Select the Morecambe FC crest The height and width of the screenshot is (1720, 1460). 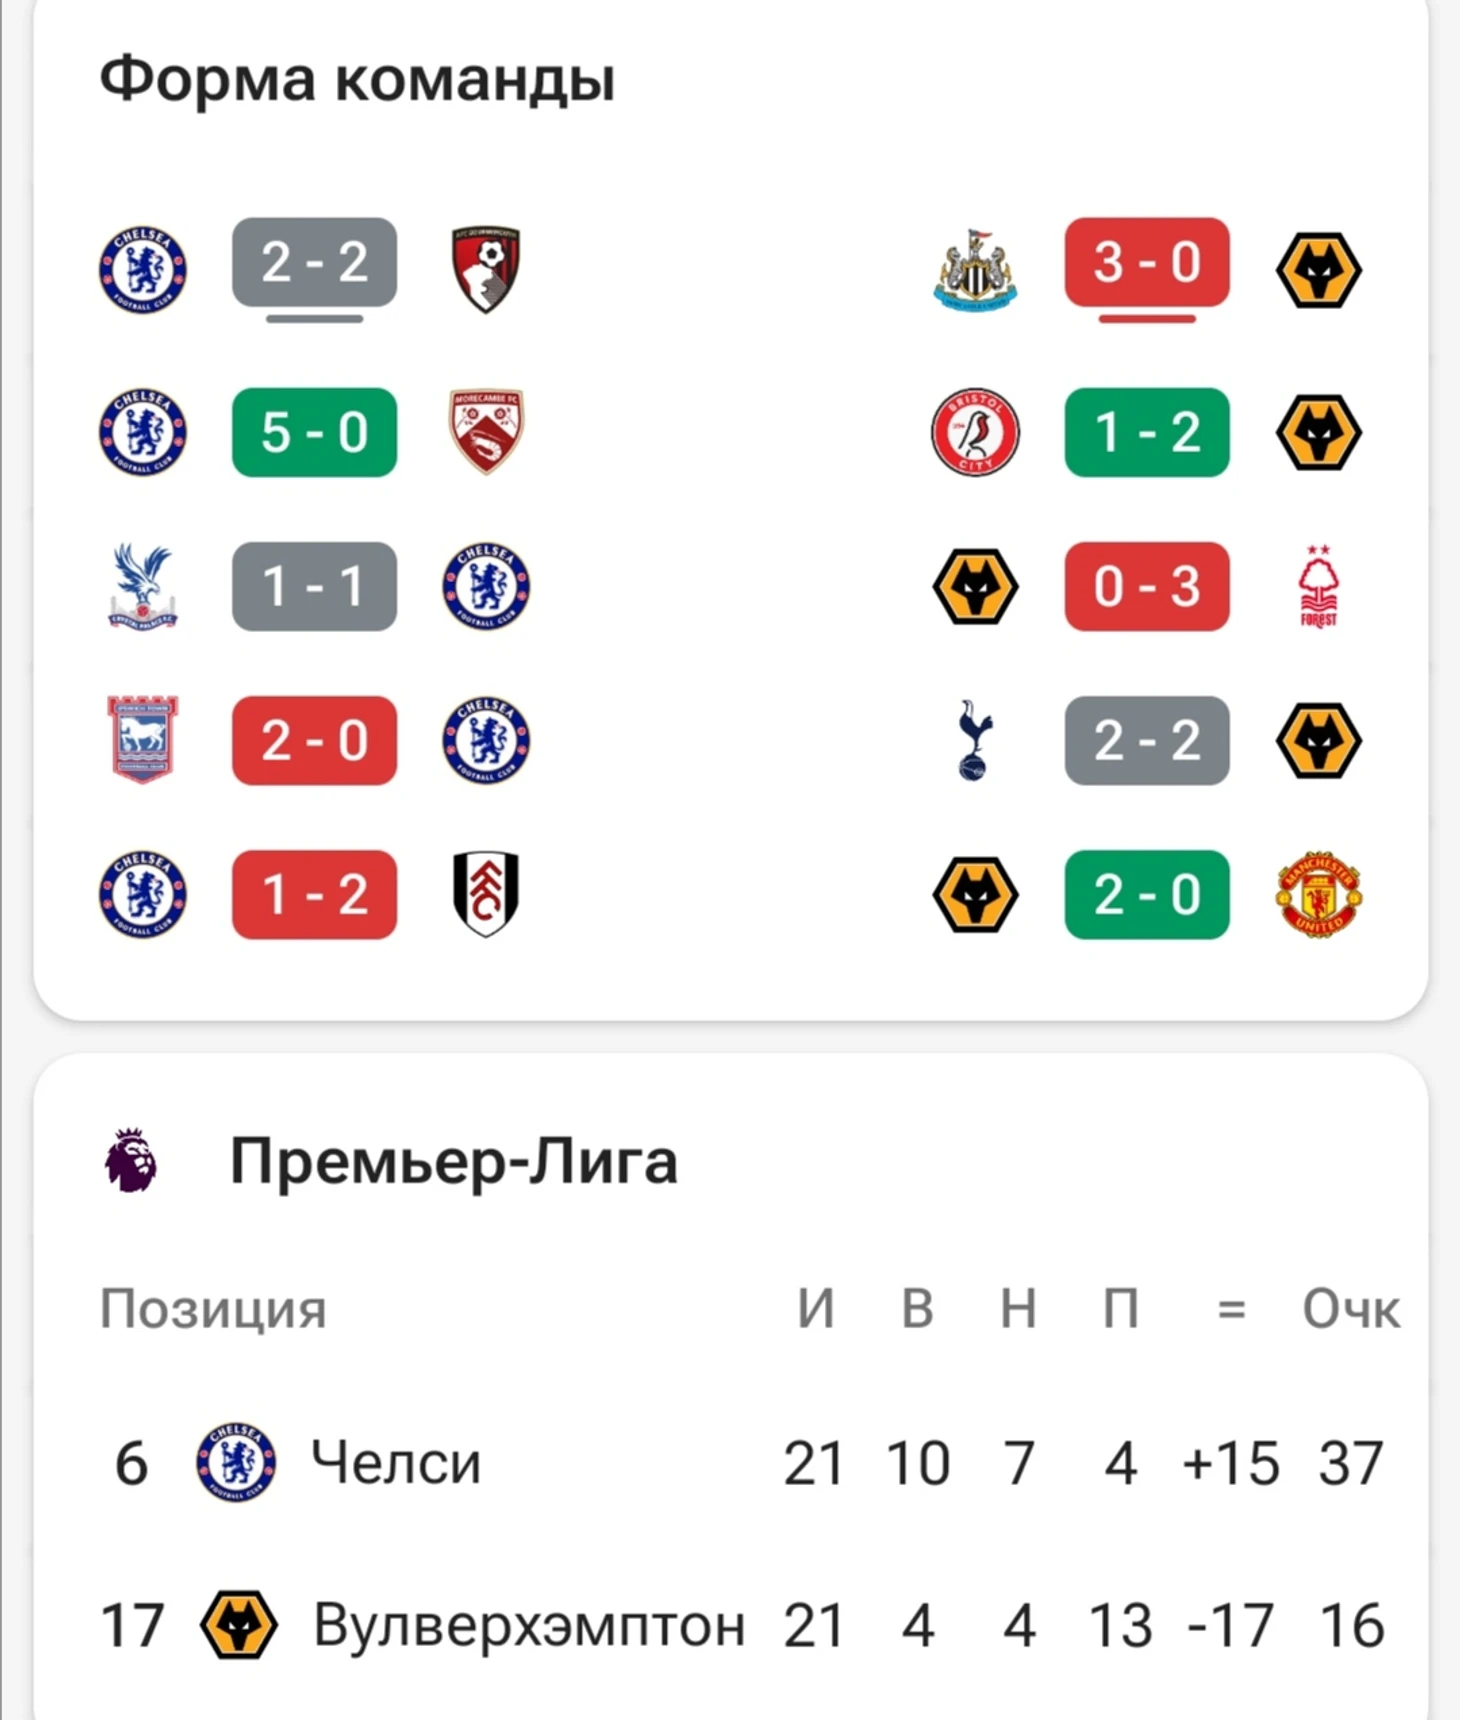click(x=486, y=431)
